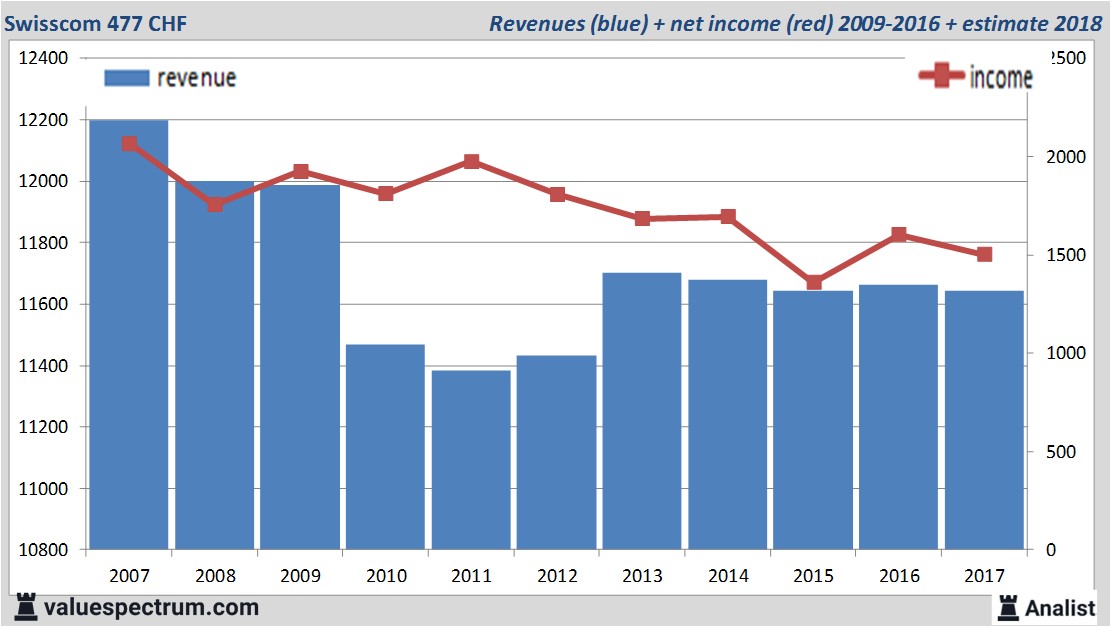Click the Analist label

click(1060, 608)
